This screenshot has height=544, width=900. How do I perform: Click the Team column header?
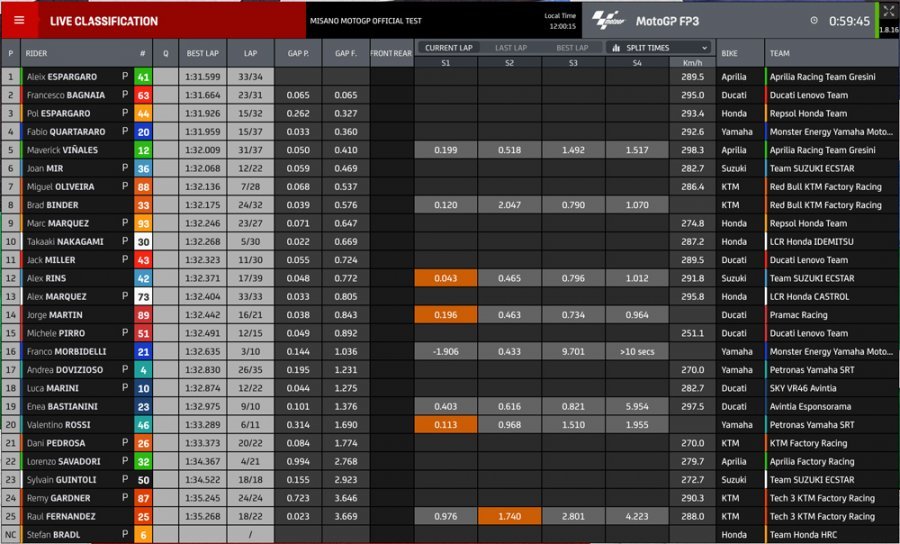[780, 53]
